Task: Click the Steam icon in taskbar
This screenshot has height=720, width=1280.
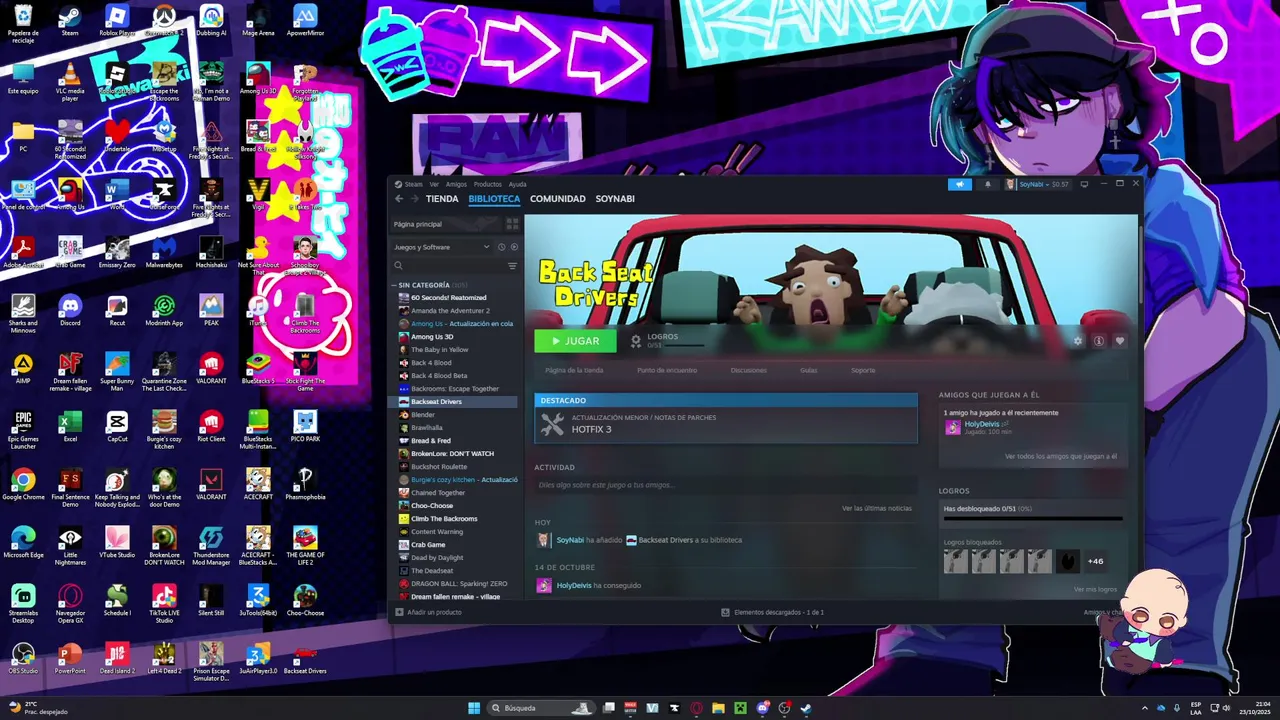Action: [x=806, y=708]
